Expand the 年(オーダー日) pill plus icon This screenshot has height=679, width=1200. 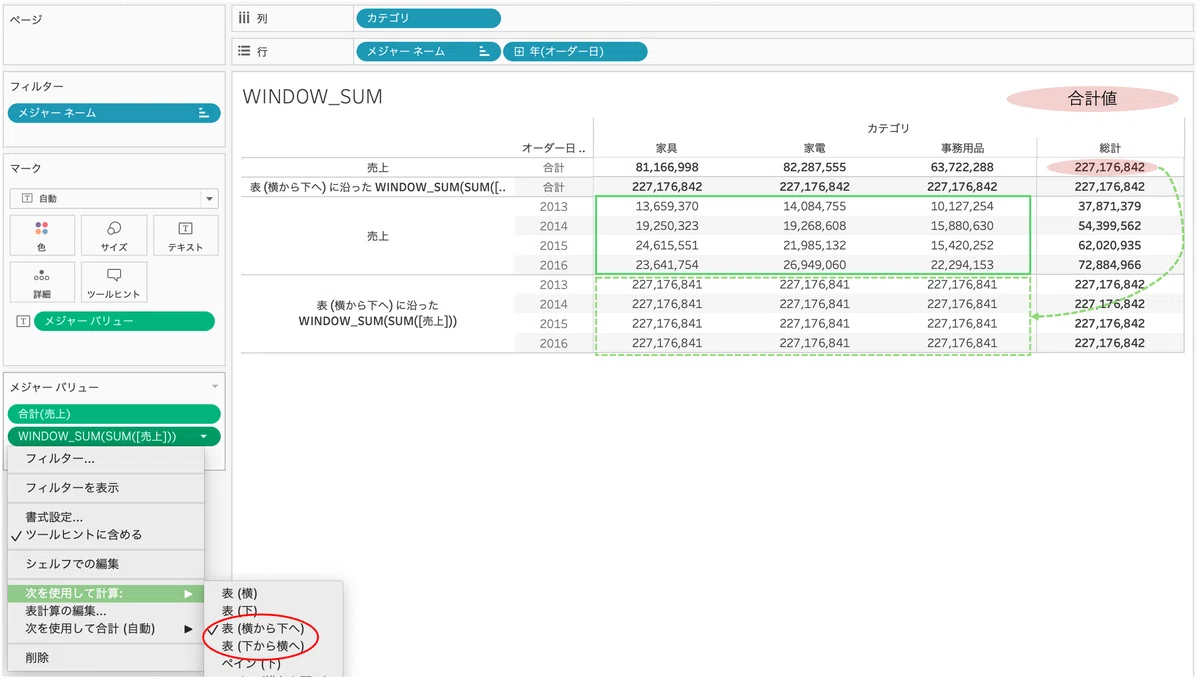click(x=519, y=51)
